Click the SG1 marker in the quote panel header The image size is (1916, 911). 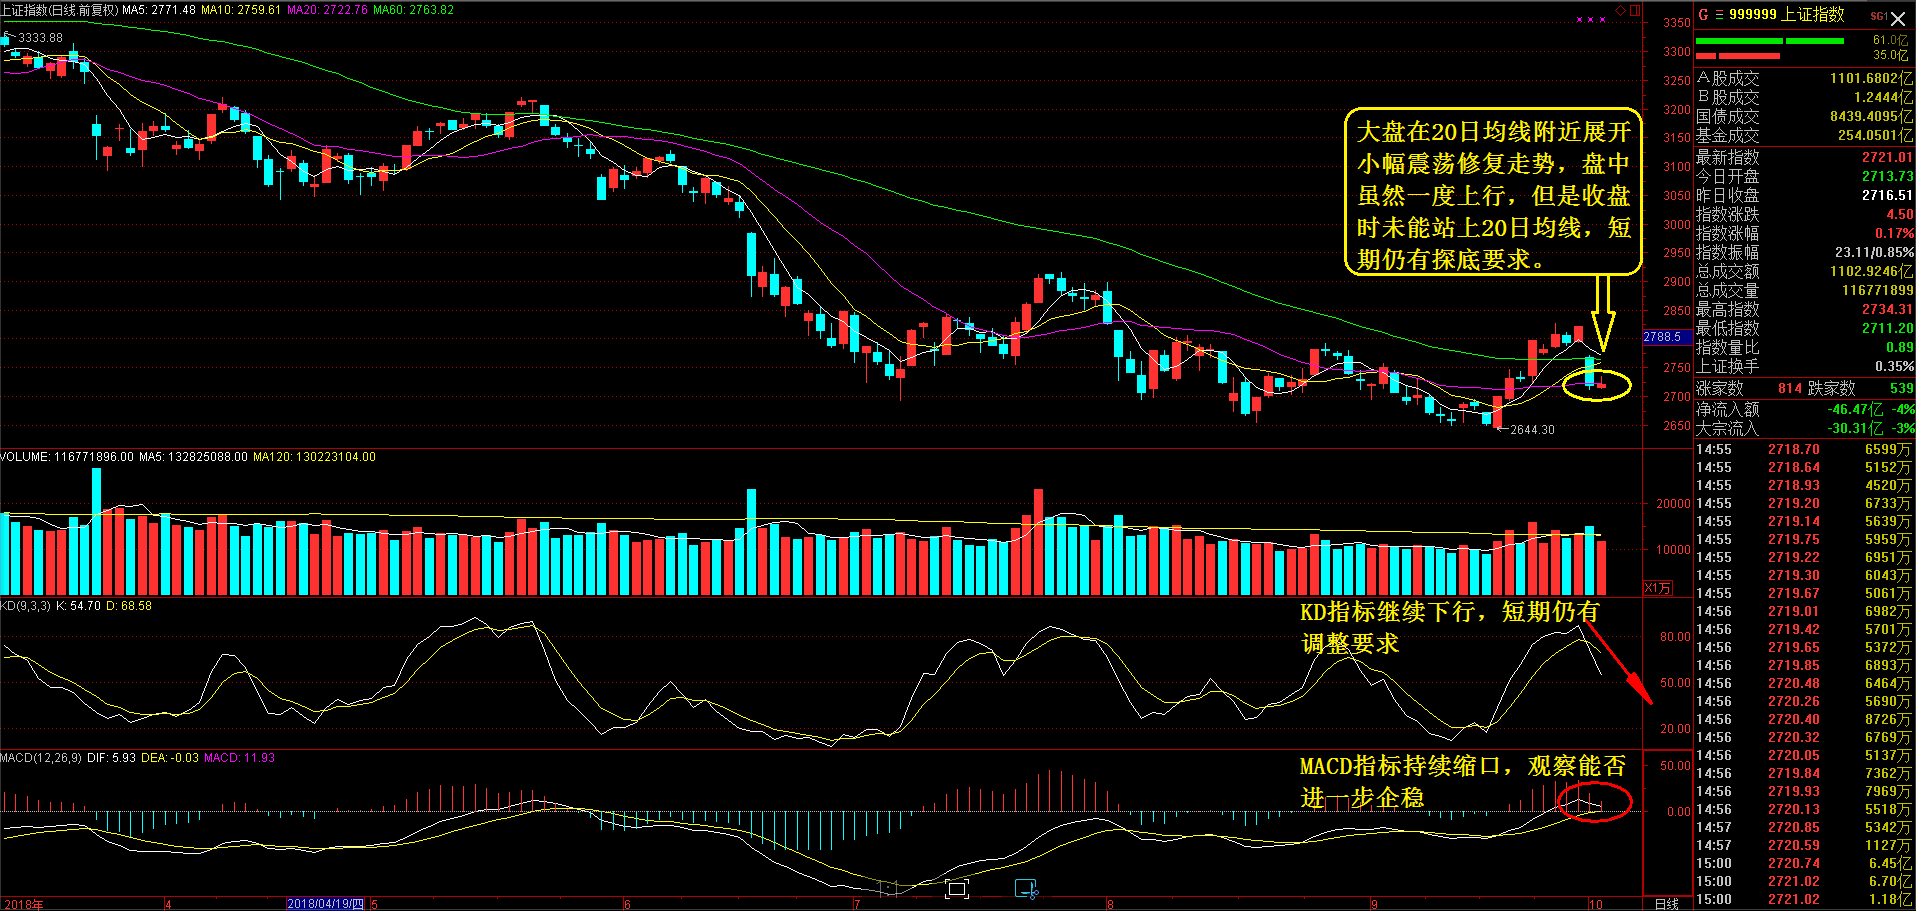coord(1878,16)
